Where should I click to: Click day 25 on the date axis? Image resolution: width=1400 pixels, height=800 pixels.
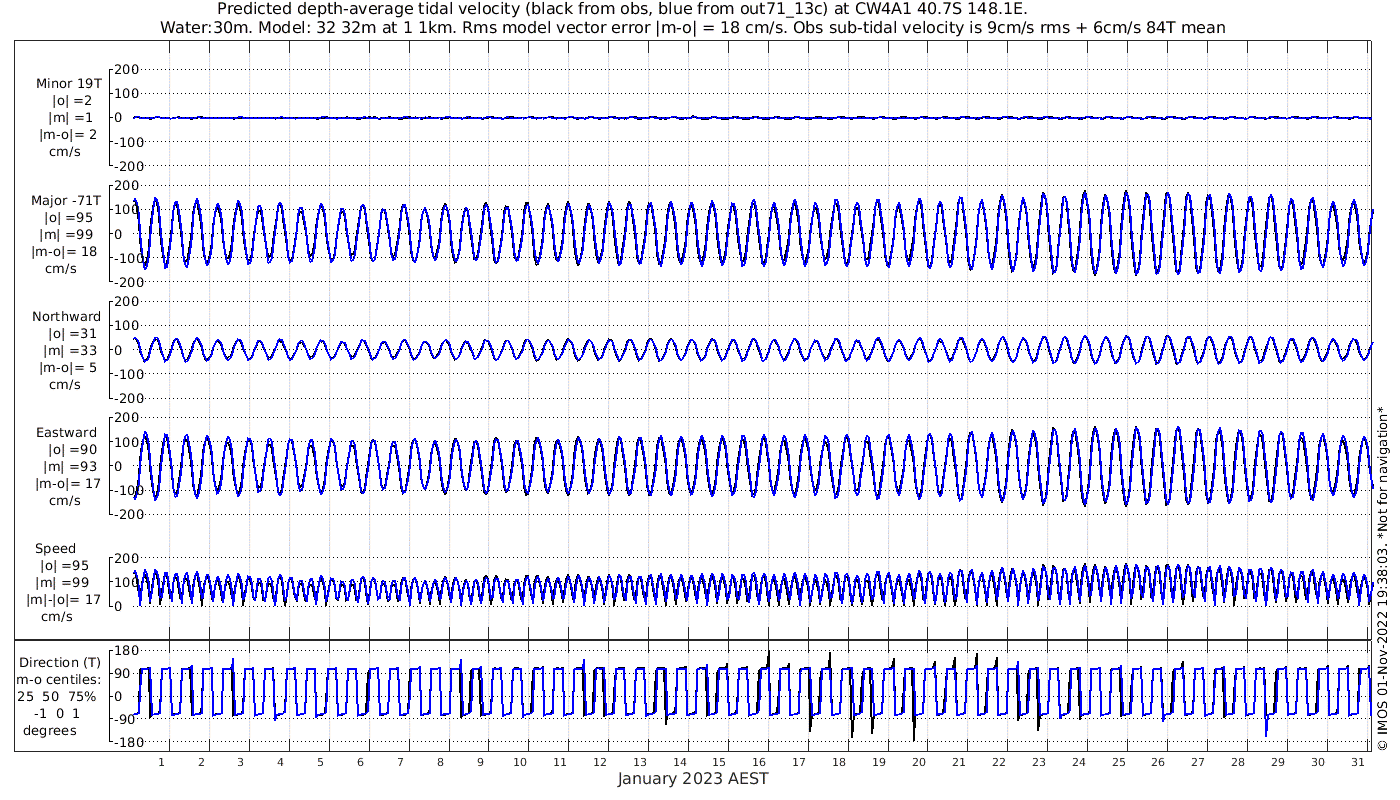pyautogui.click(x=1118, y=762)
